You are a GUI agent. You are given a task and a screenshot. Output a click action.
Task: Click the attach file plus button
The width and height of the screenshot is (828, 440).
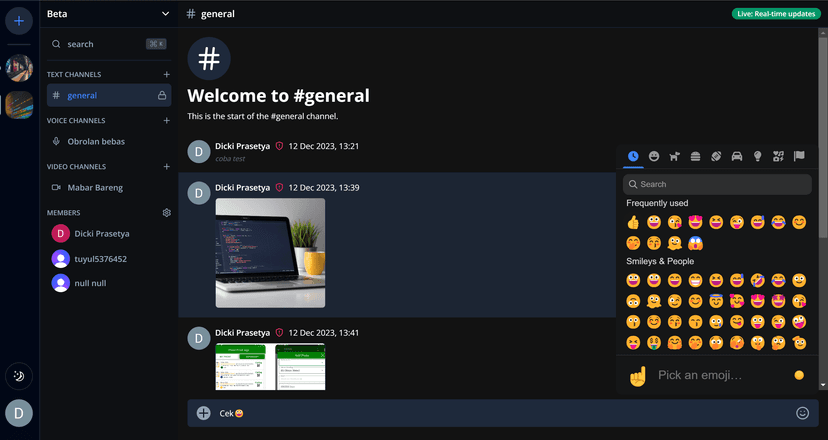point(203,413)
